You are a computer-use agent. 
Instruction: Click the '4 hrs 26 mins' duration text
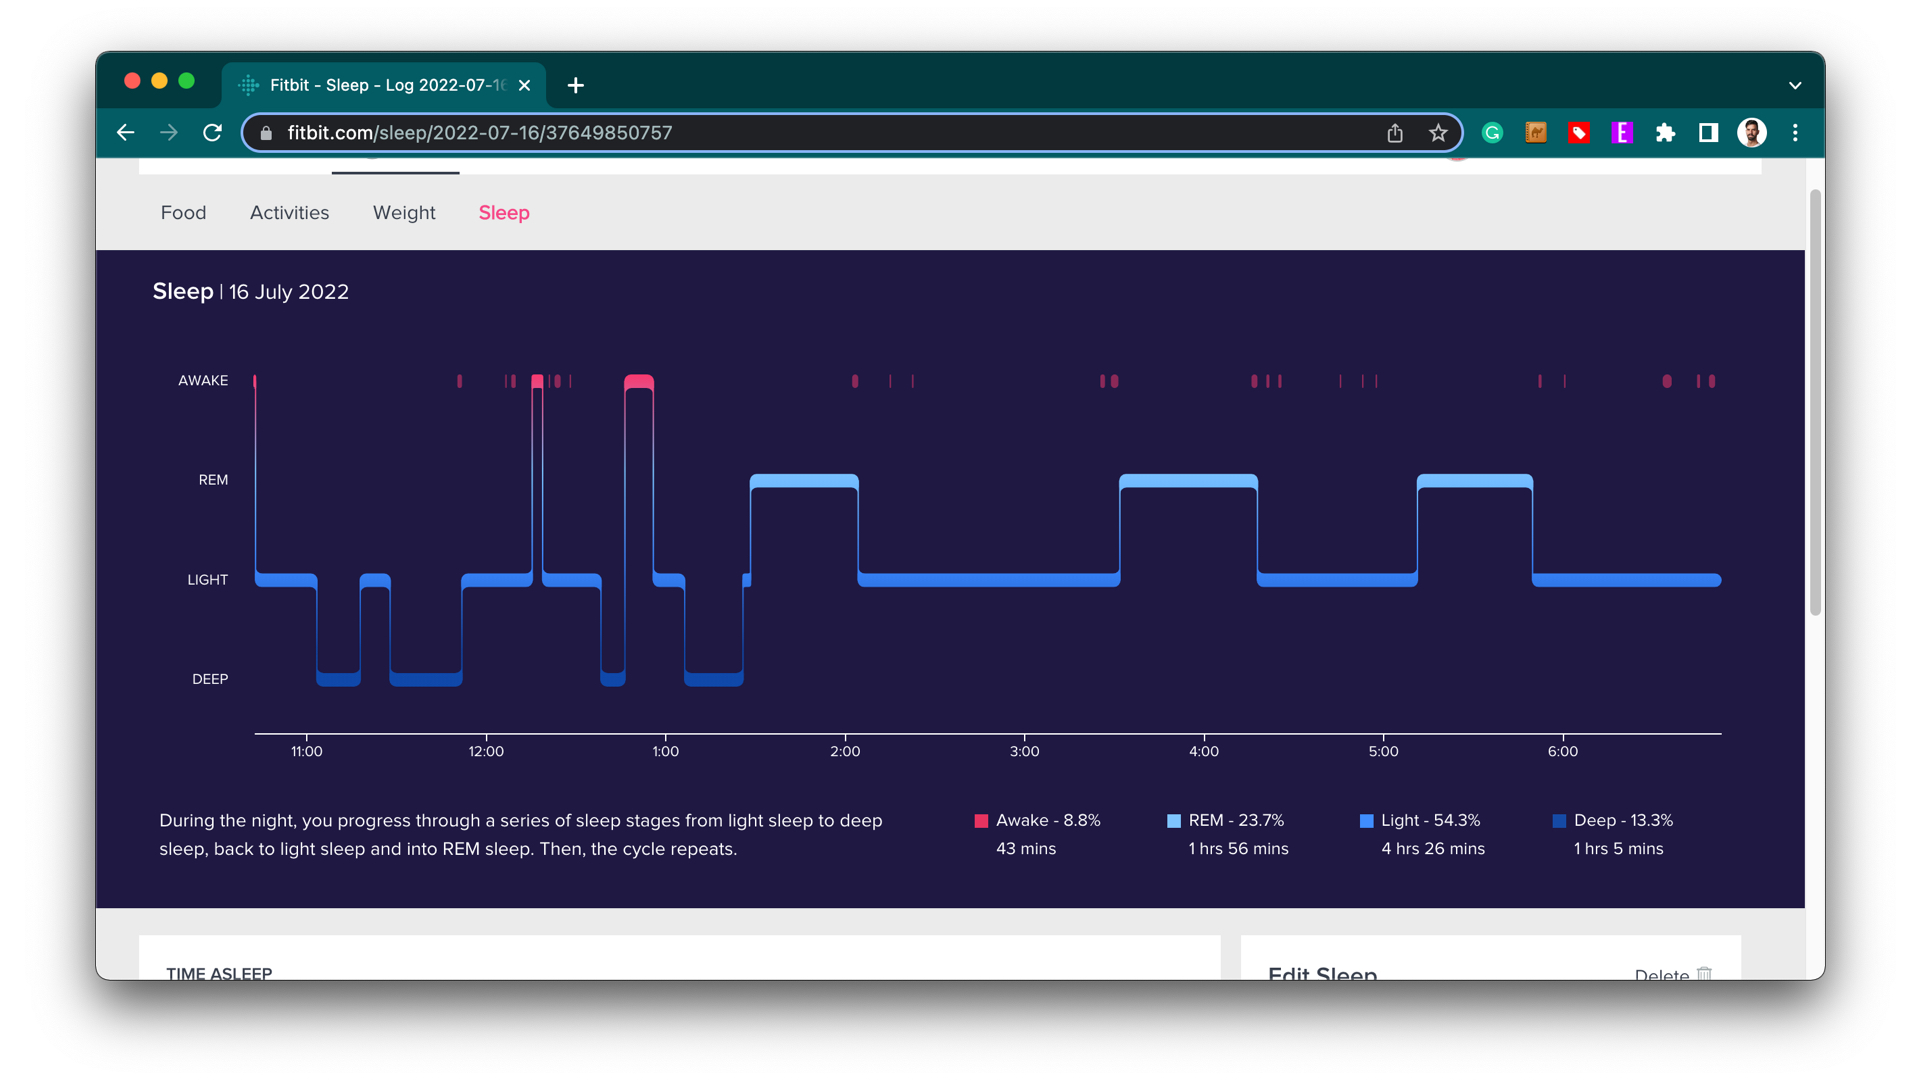(1433, 848)
